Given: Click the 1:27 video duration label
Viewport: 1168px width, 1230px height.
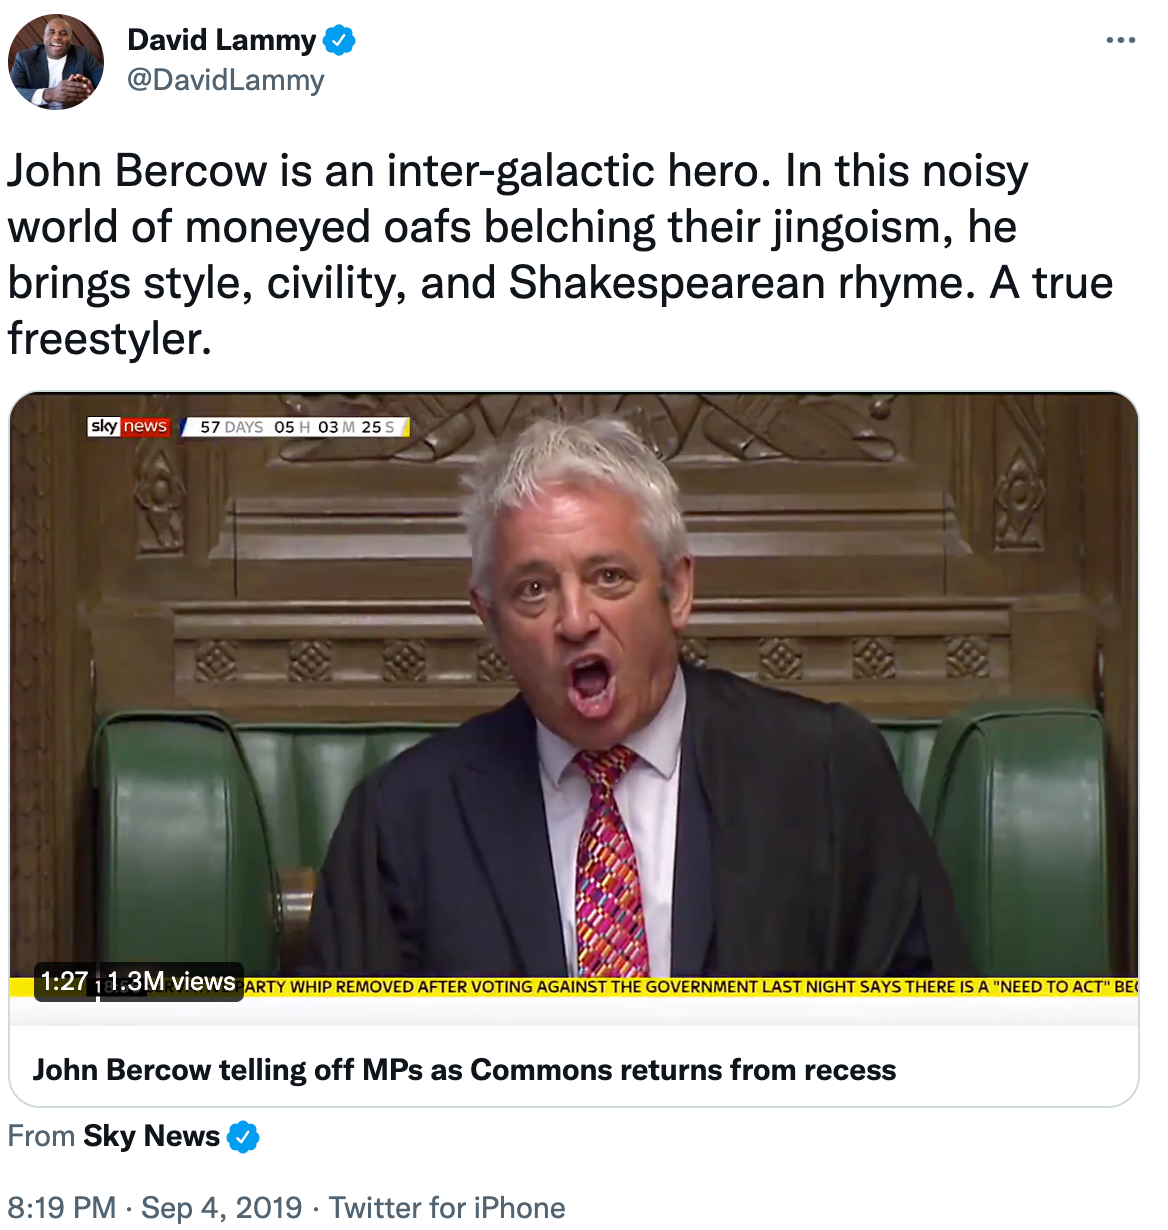Looking at the screenshot, I should pyautogui.click(x=64, y=982).
